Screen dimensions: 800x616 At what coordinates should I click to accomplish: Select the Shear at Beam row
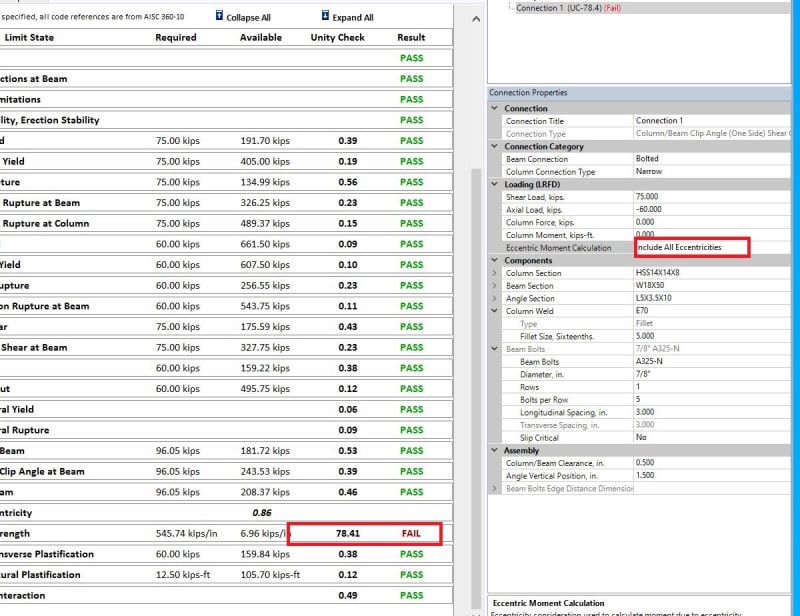pyautogui.click(x=226, y=348)
